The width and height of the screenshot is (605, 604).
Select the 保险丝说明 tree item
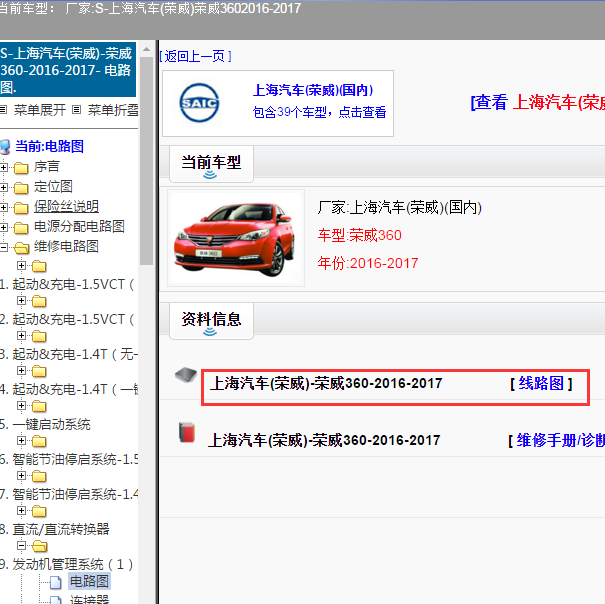tap(66, 206)
